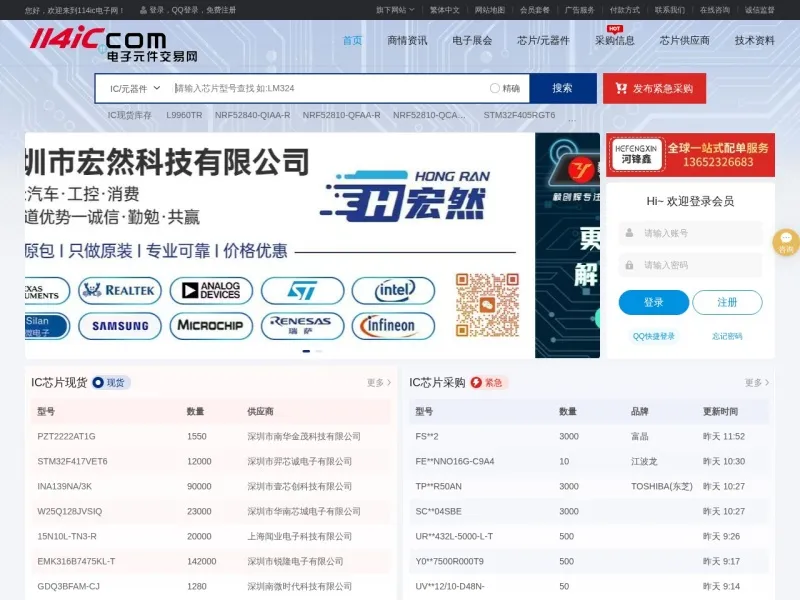Click the Samsung brand logo

(x=120, y=326)
